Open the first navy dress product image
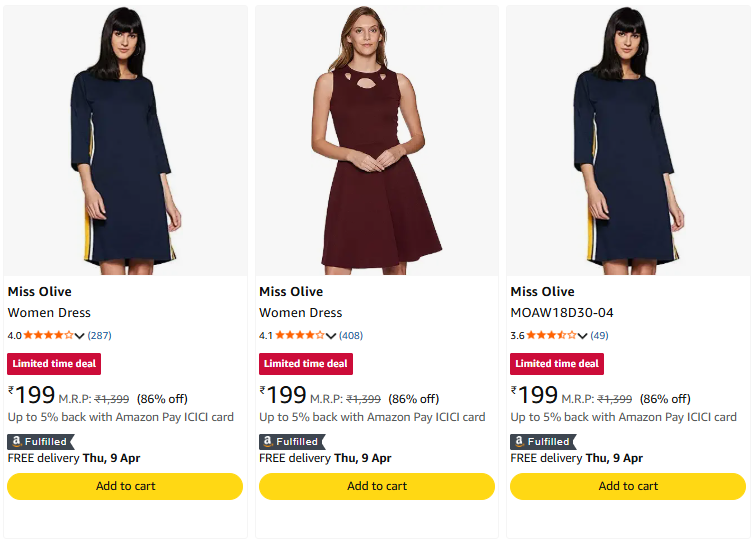The width and height of the screenshot is (753, 540). (125, 140)
